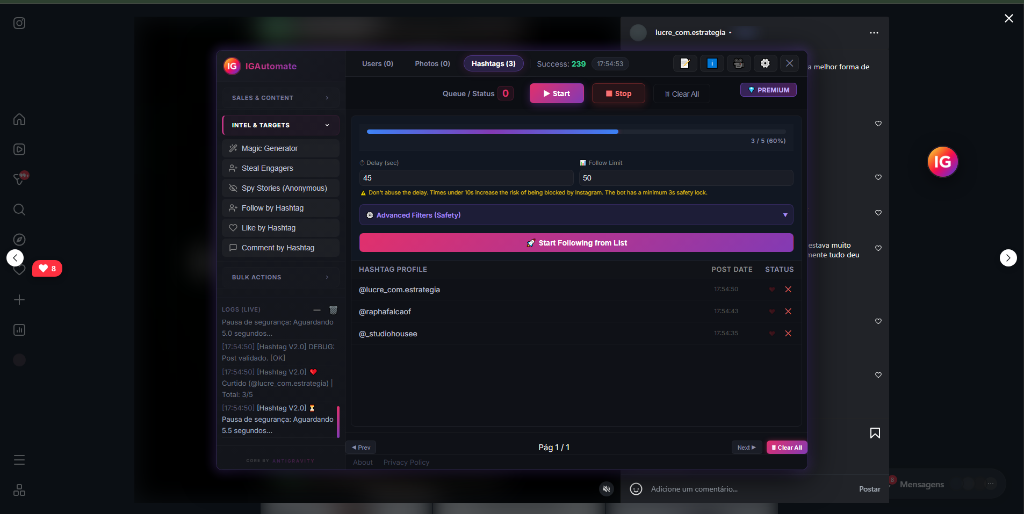Open emoji picker in comment box

click(636, 489)
